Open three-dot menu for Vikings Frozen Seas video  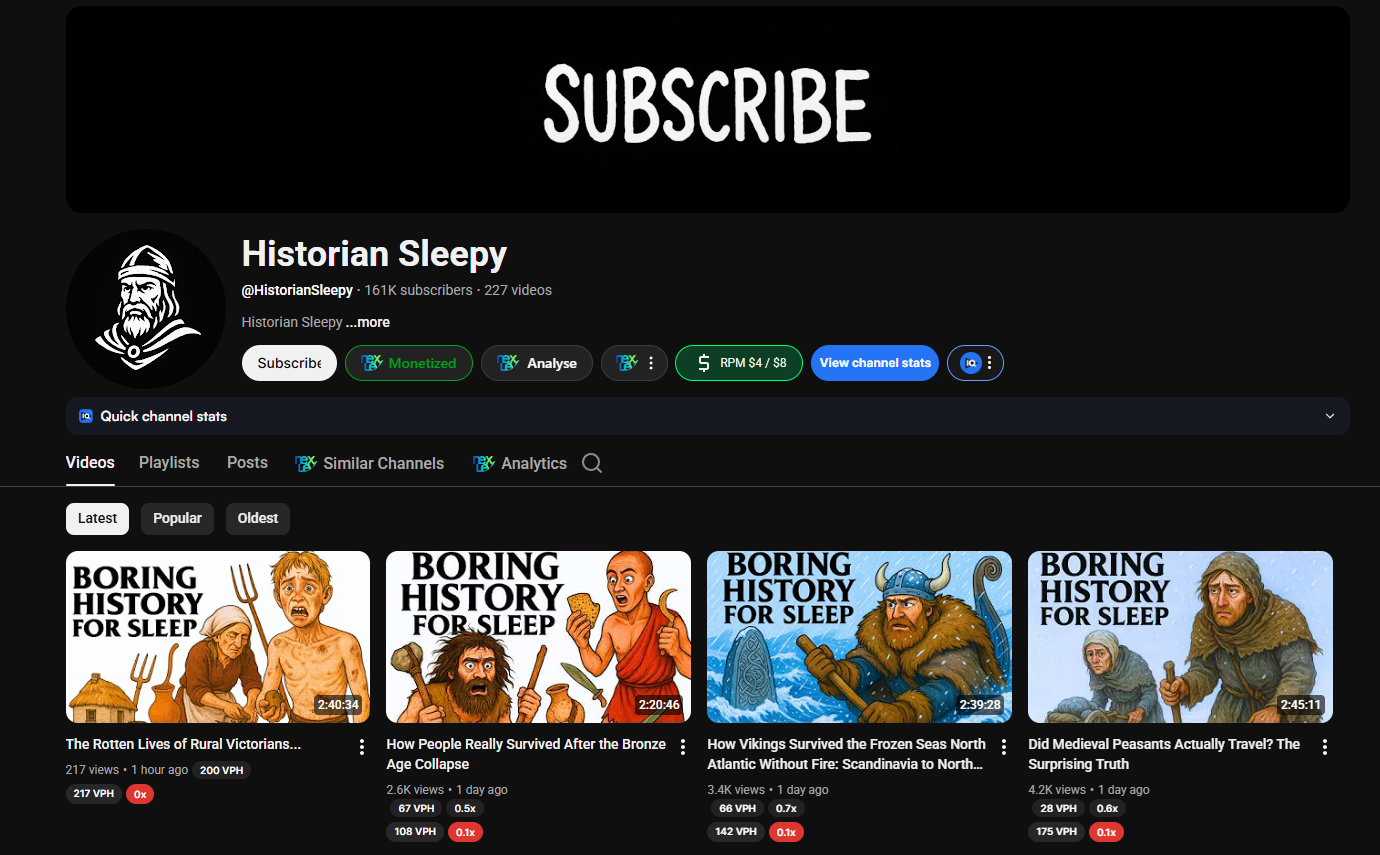[1004, 747]
